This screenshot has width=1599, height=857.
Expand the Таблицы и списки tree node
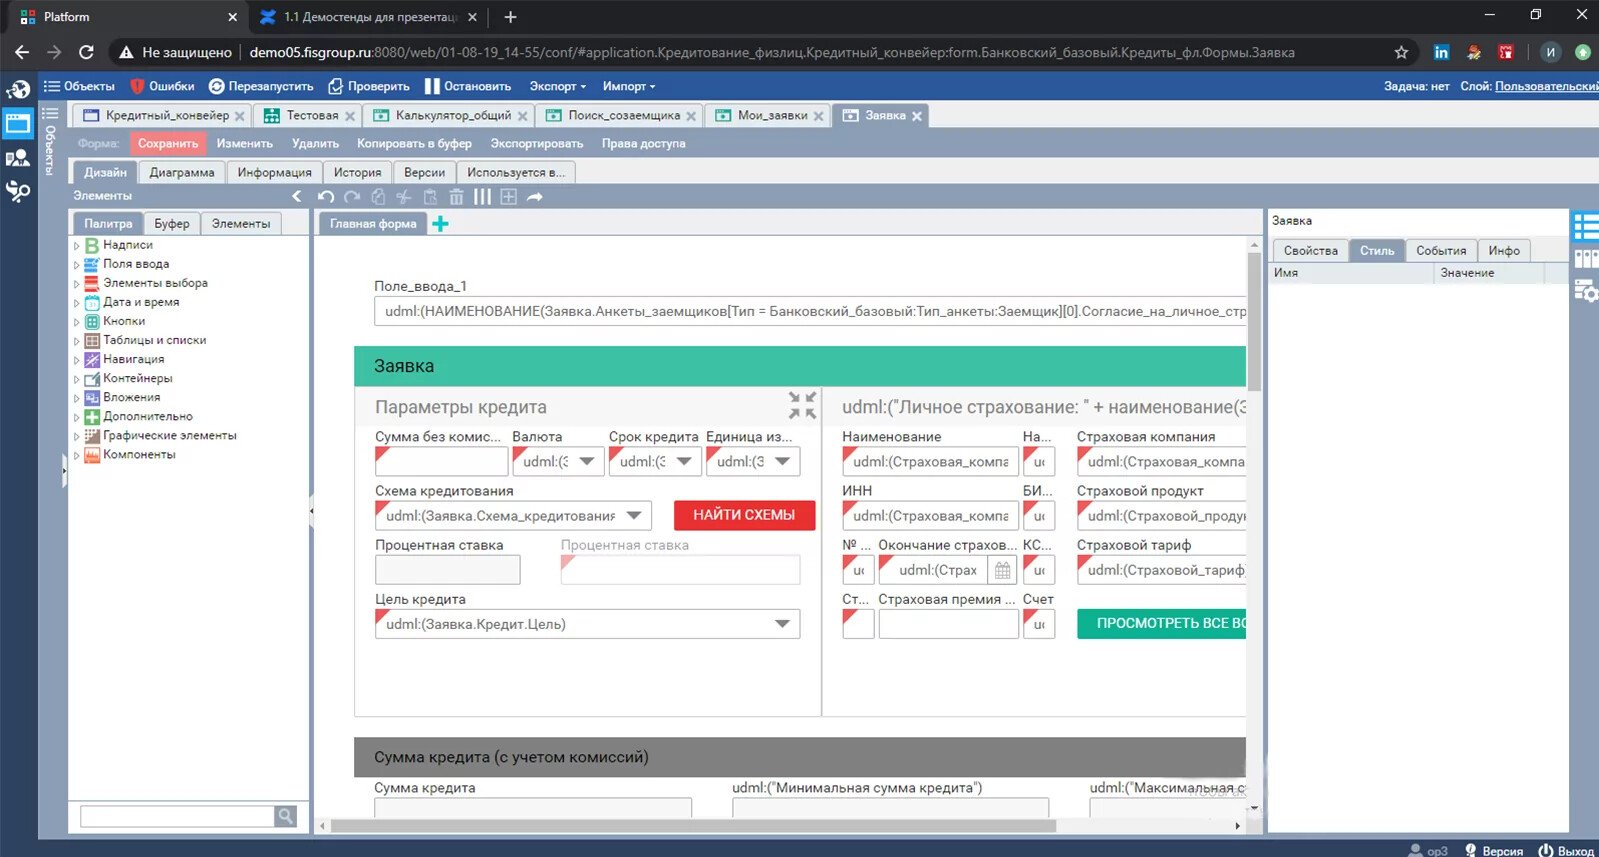click(x=76, y=341)
